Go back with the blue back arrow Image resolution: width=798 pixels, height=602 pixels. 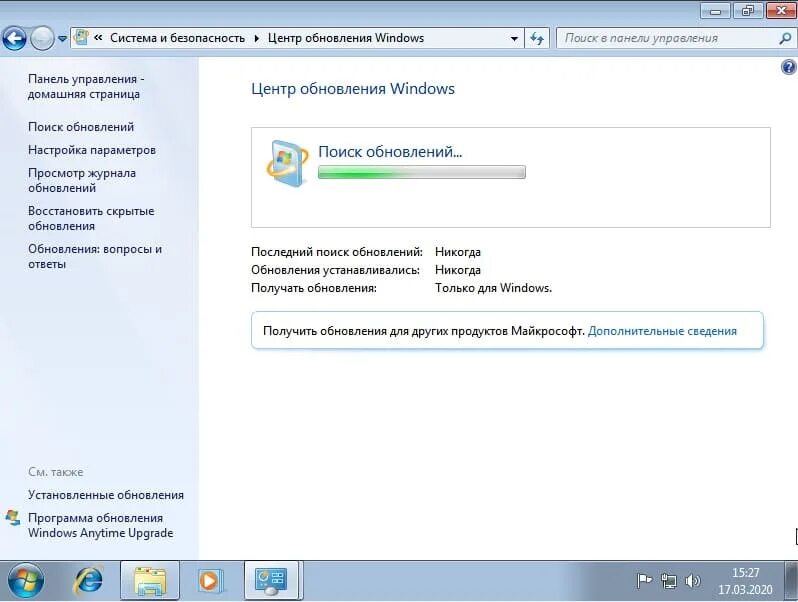click(14, 38)
